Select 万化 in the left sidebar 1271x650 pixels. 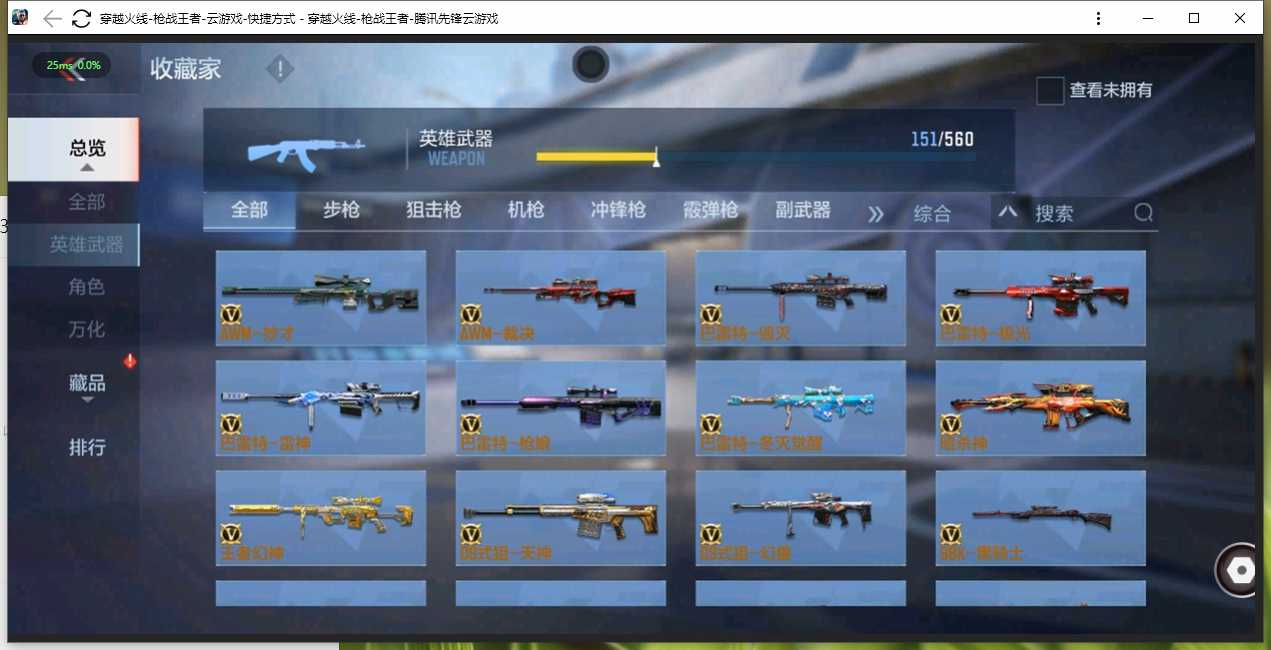coord(86,329)
